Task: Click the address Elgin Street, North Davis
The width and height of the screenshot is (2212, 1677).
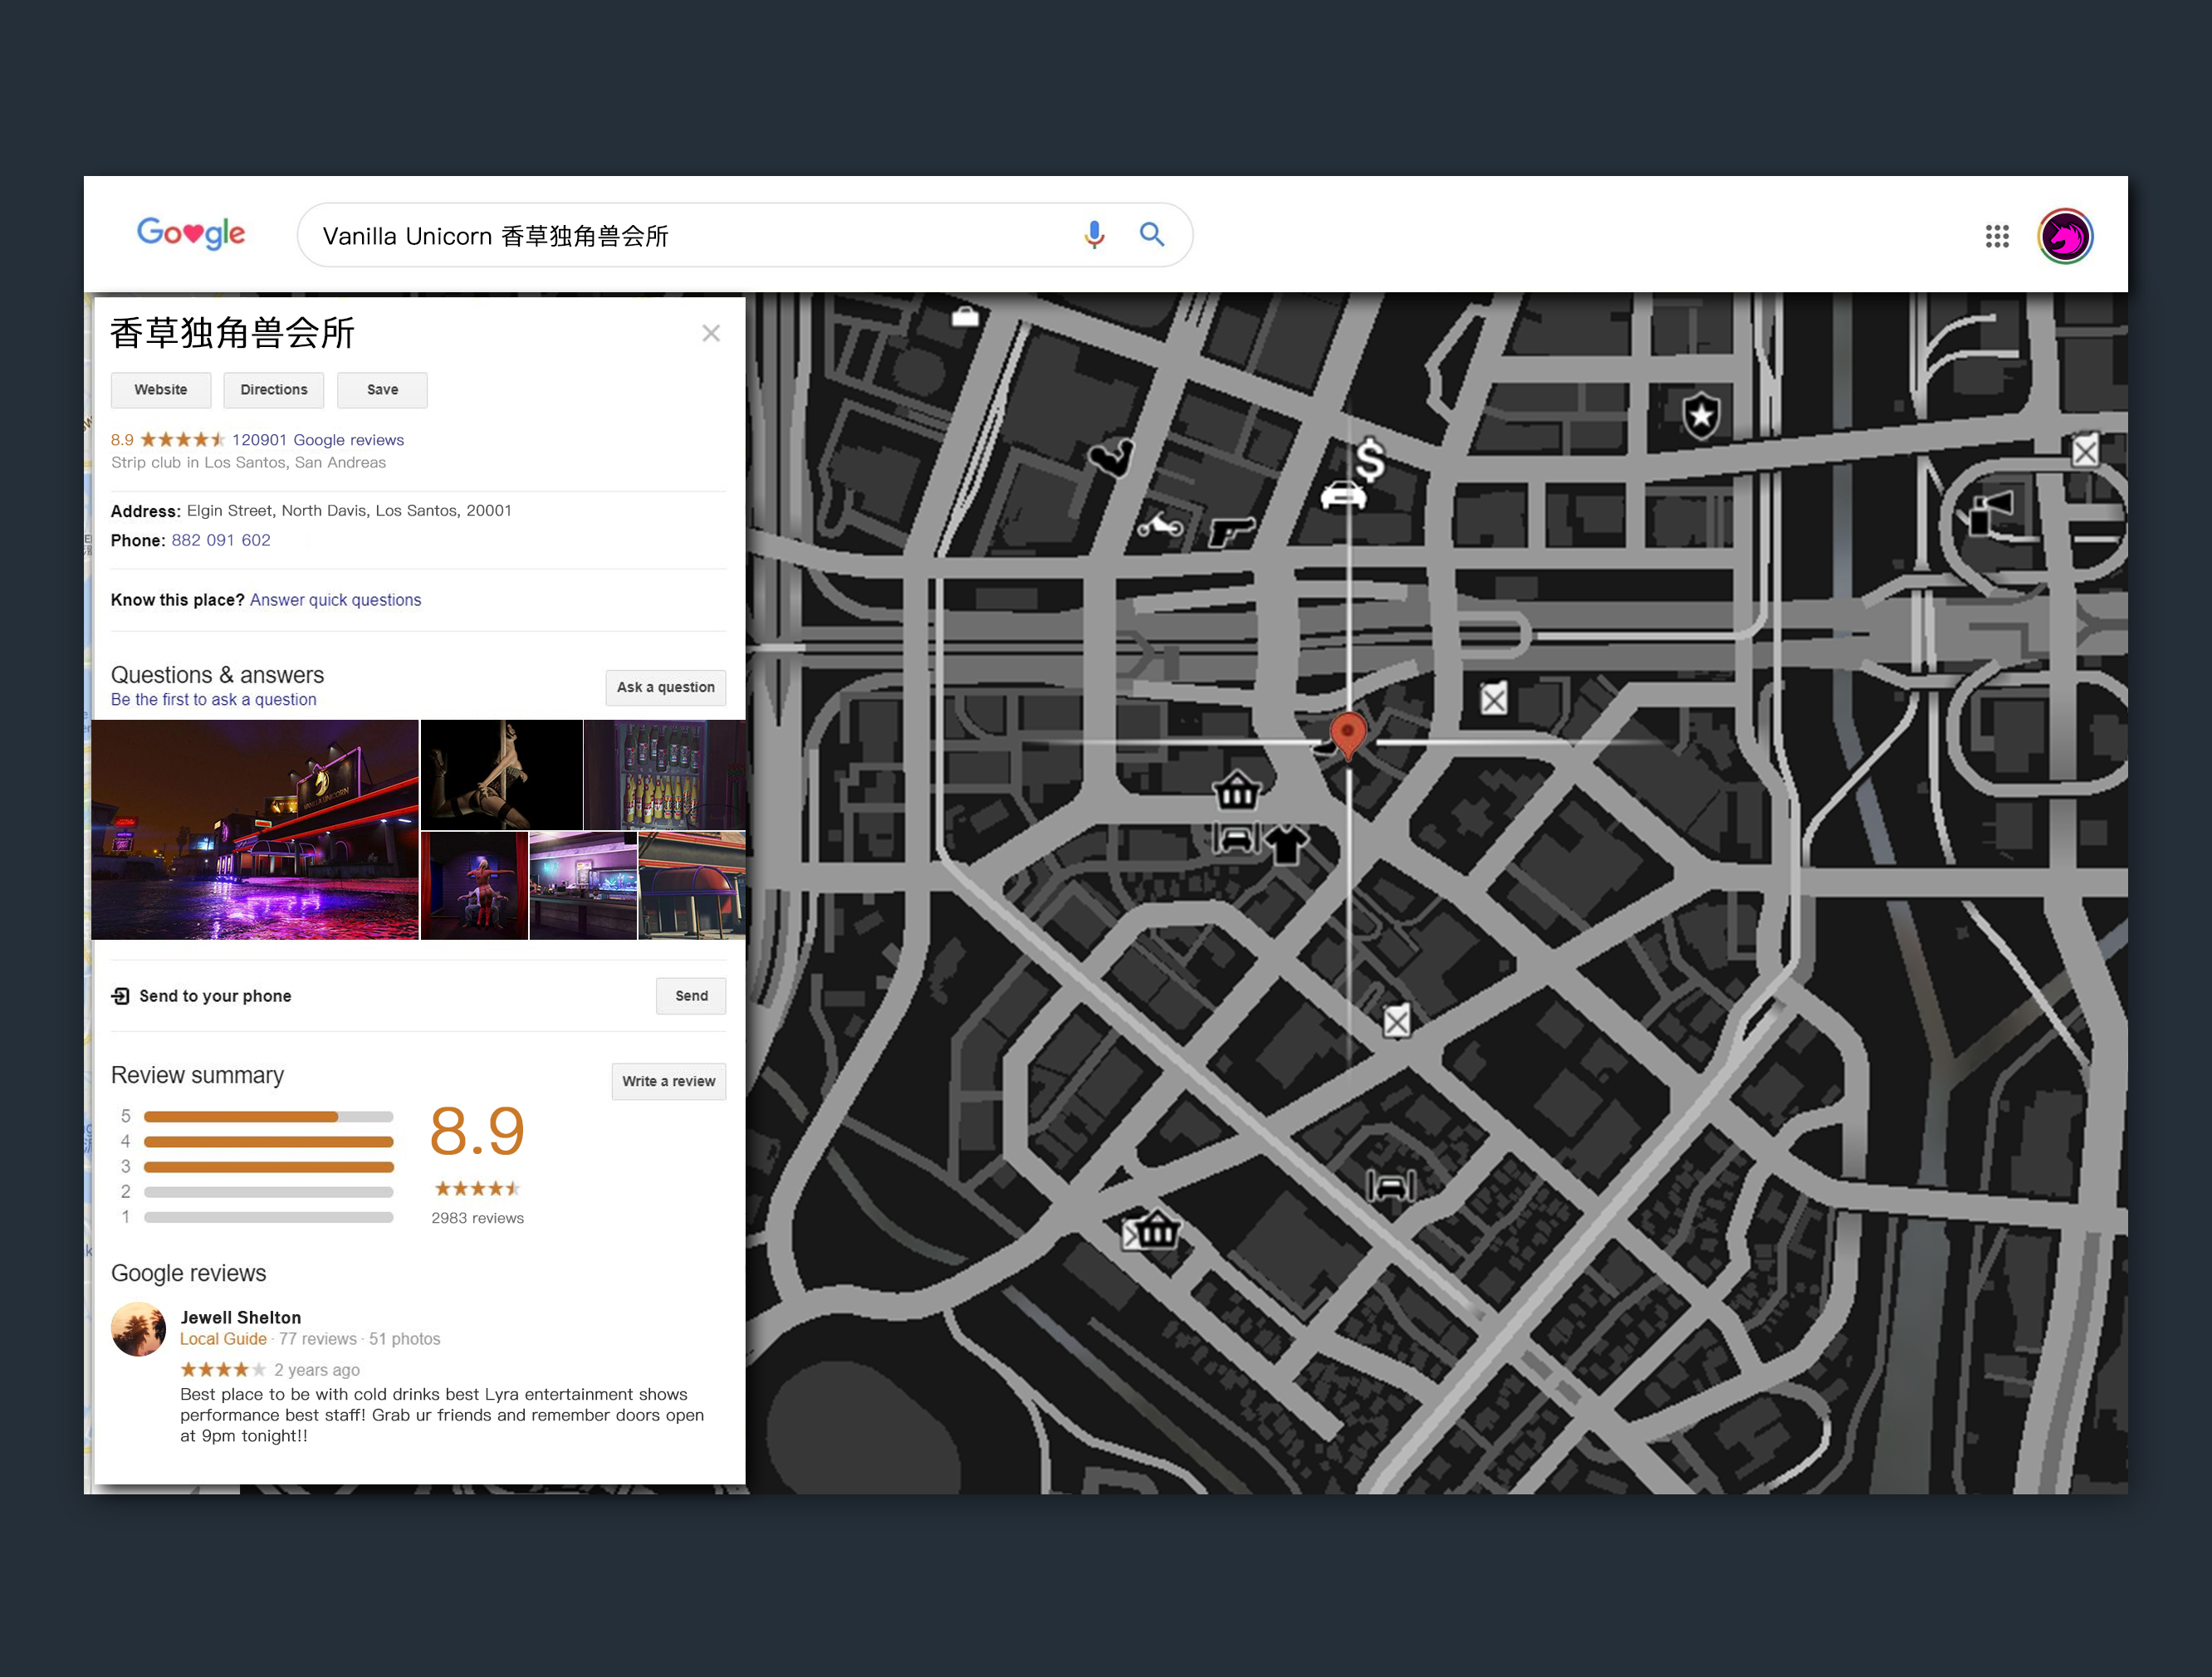Action: [x=349, y=511]
